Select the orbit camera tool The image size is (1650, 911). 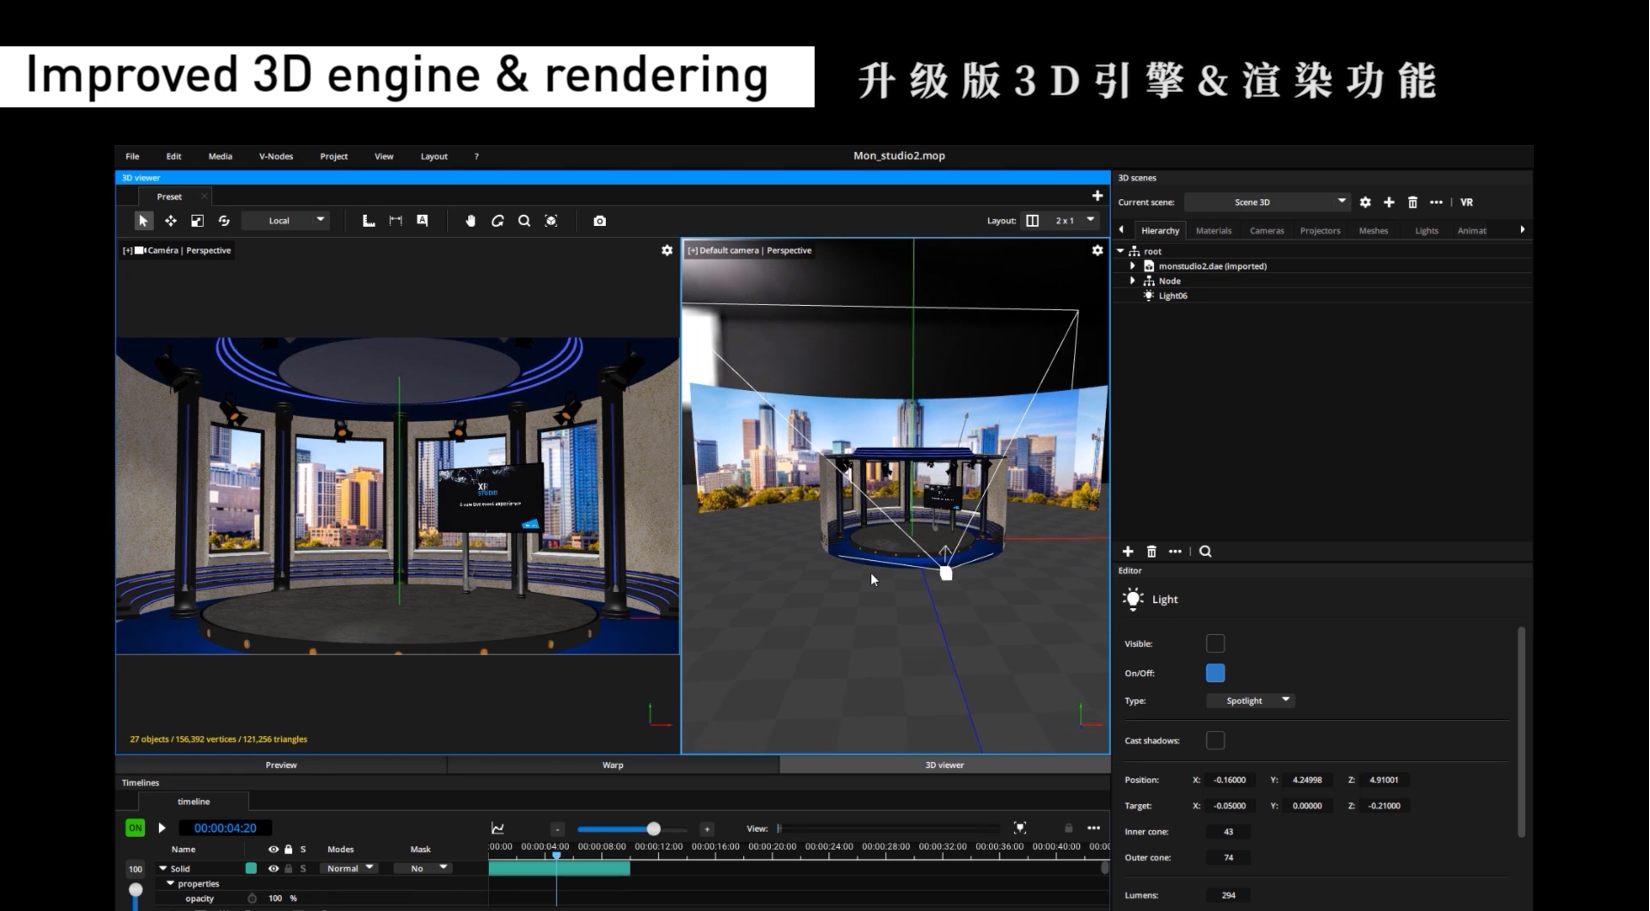(497, 221)
